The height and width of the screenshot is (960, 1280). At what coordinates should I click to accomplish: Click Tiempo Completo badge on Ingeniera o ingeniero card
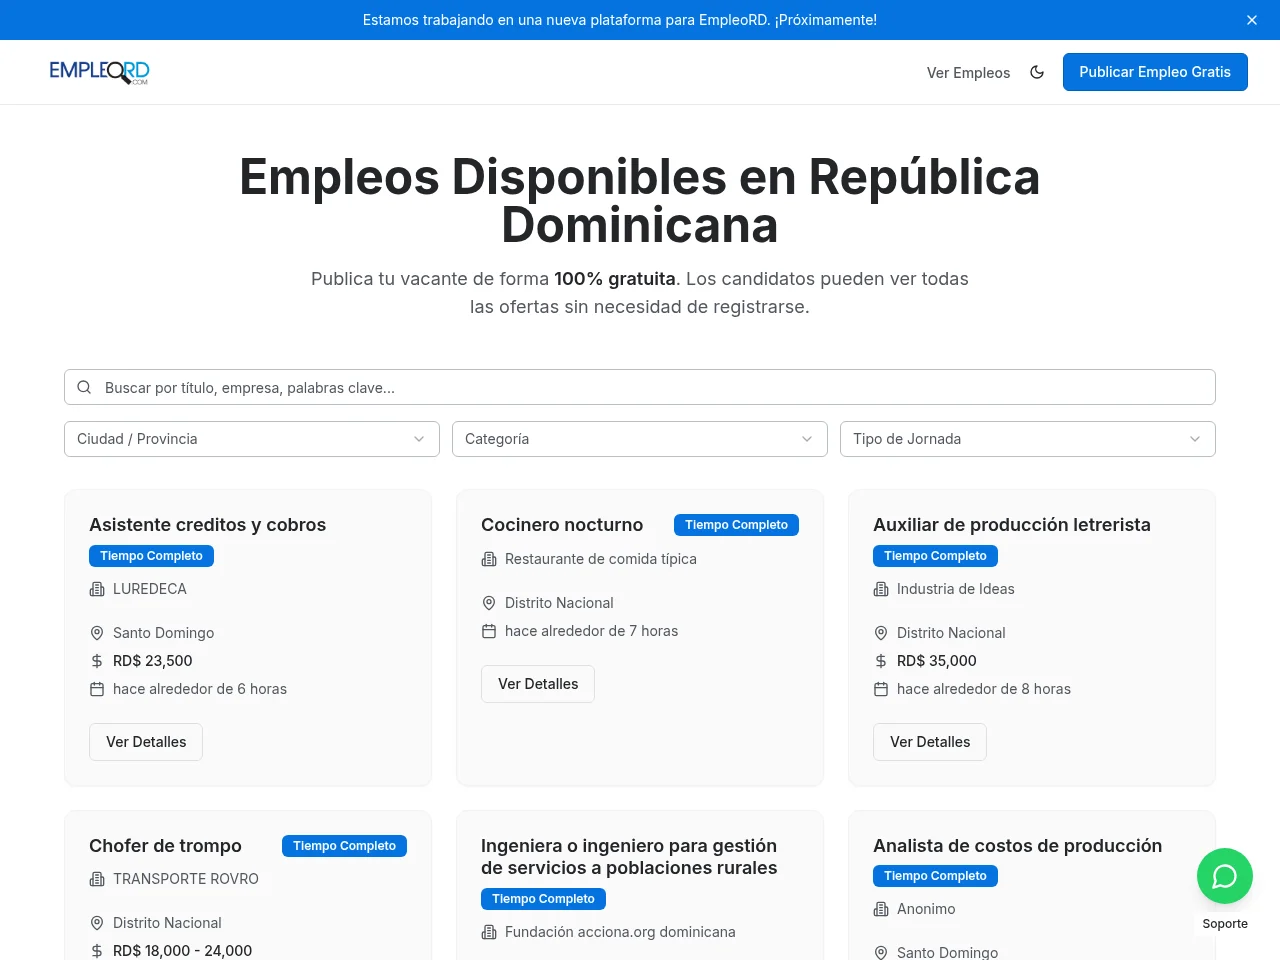tap(543, 899)
